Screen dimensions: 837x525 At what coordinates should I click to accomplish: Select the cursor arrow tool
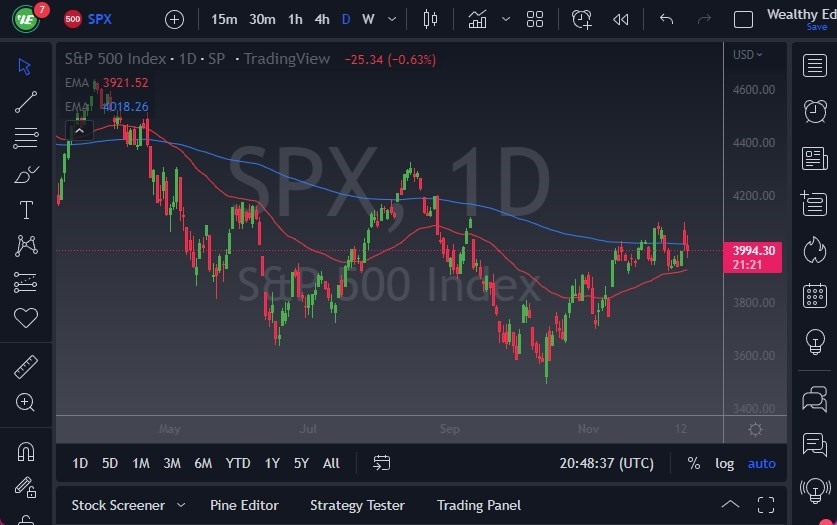coord(25,67)
